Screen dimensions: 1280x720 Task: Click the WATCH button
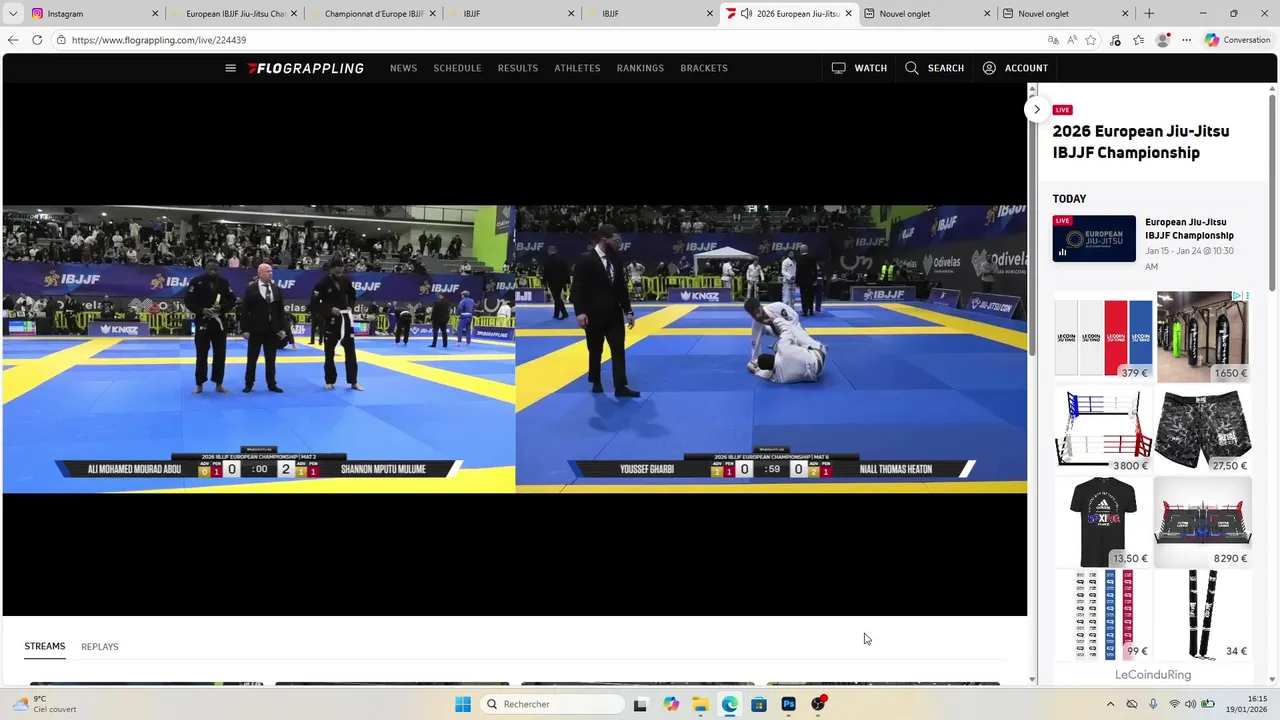pos(859,68)
